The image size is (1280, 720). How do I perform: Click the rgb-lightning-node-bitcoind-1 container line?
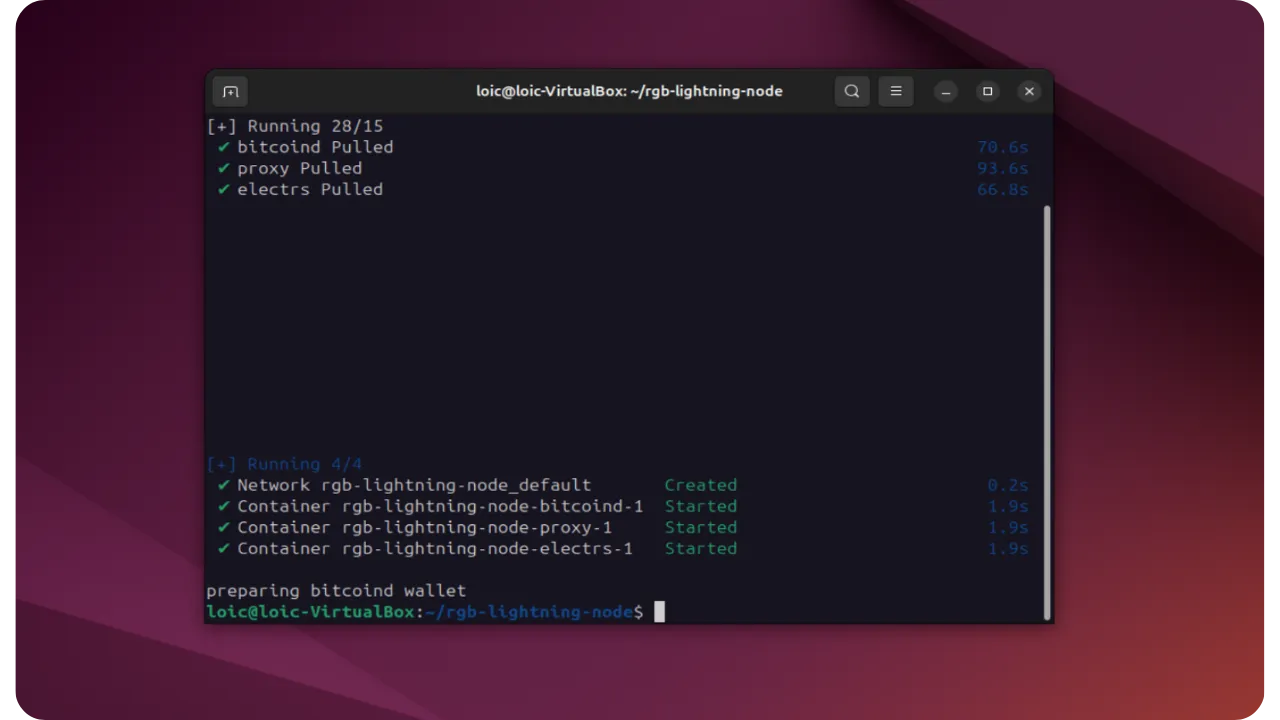click(x=440, y=506)
